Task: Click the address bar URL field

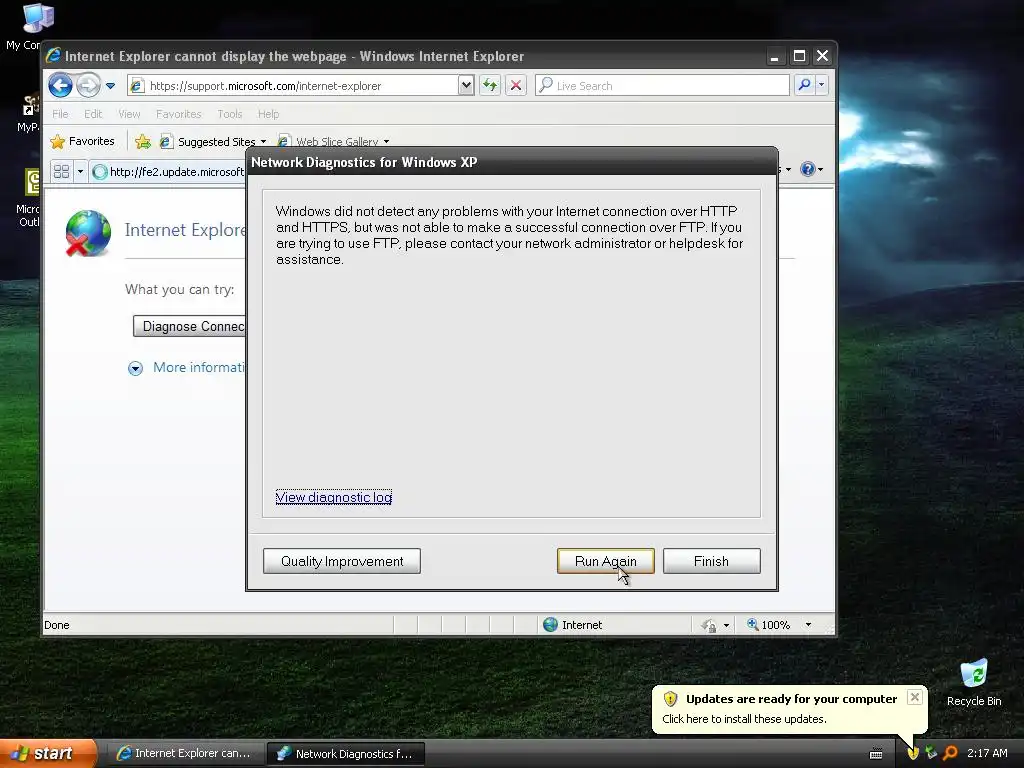Action: [294, 86]
